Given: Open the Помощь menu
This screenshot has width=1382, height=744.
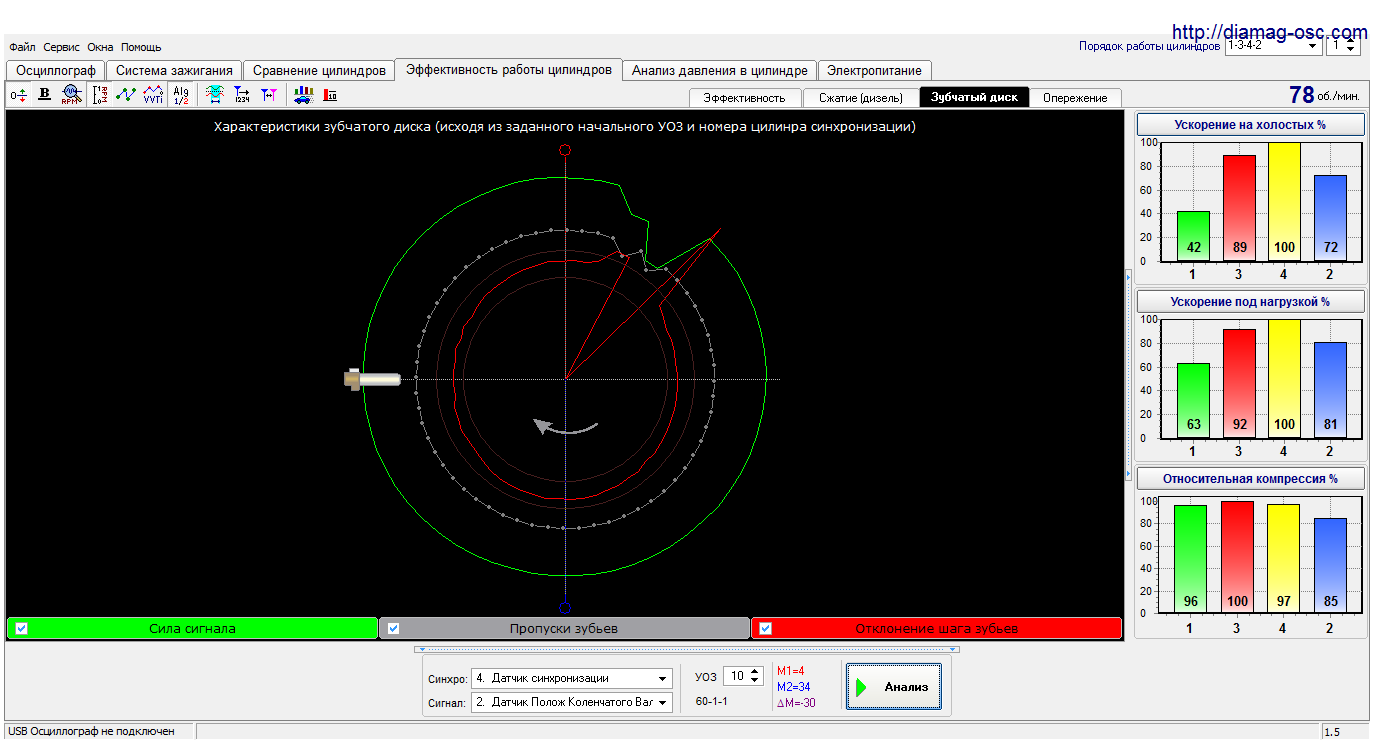Looking at the screenshot, I should [141, 47].
